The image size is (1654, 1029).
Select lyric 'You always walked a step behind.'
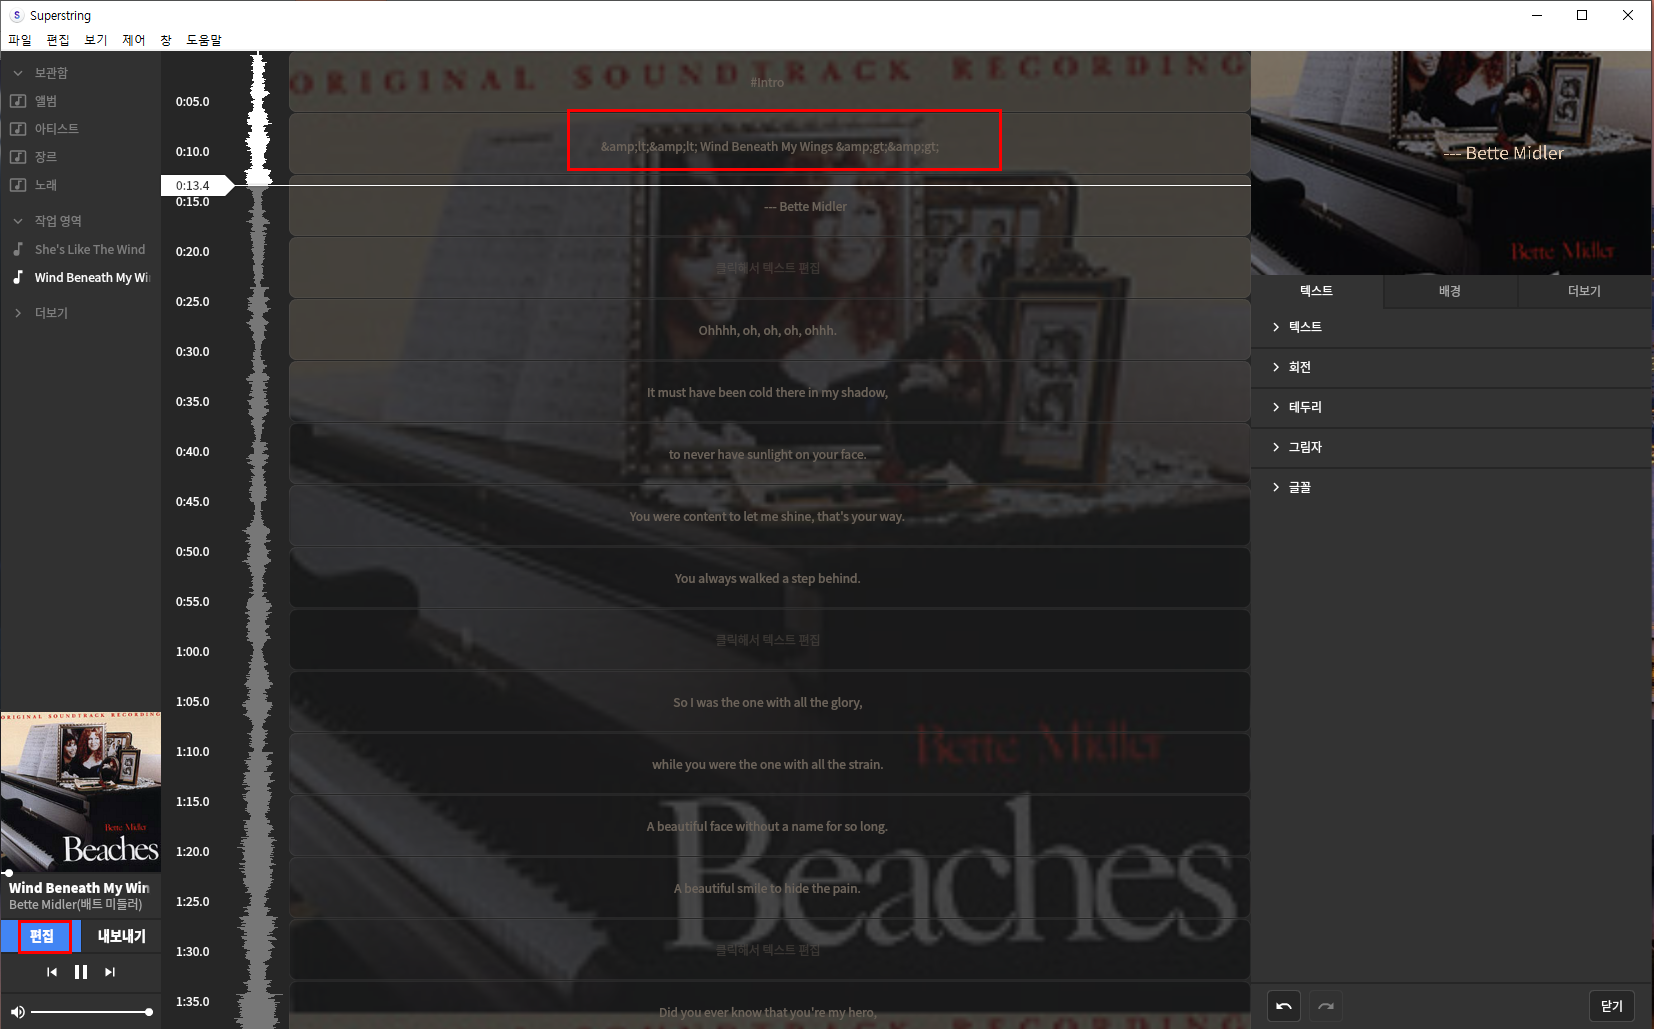coord(769,578)
